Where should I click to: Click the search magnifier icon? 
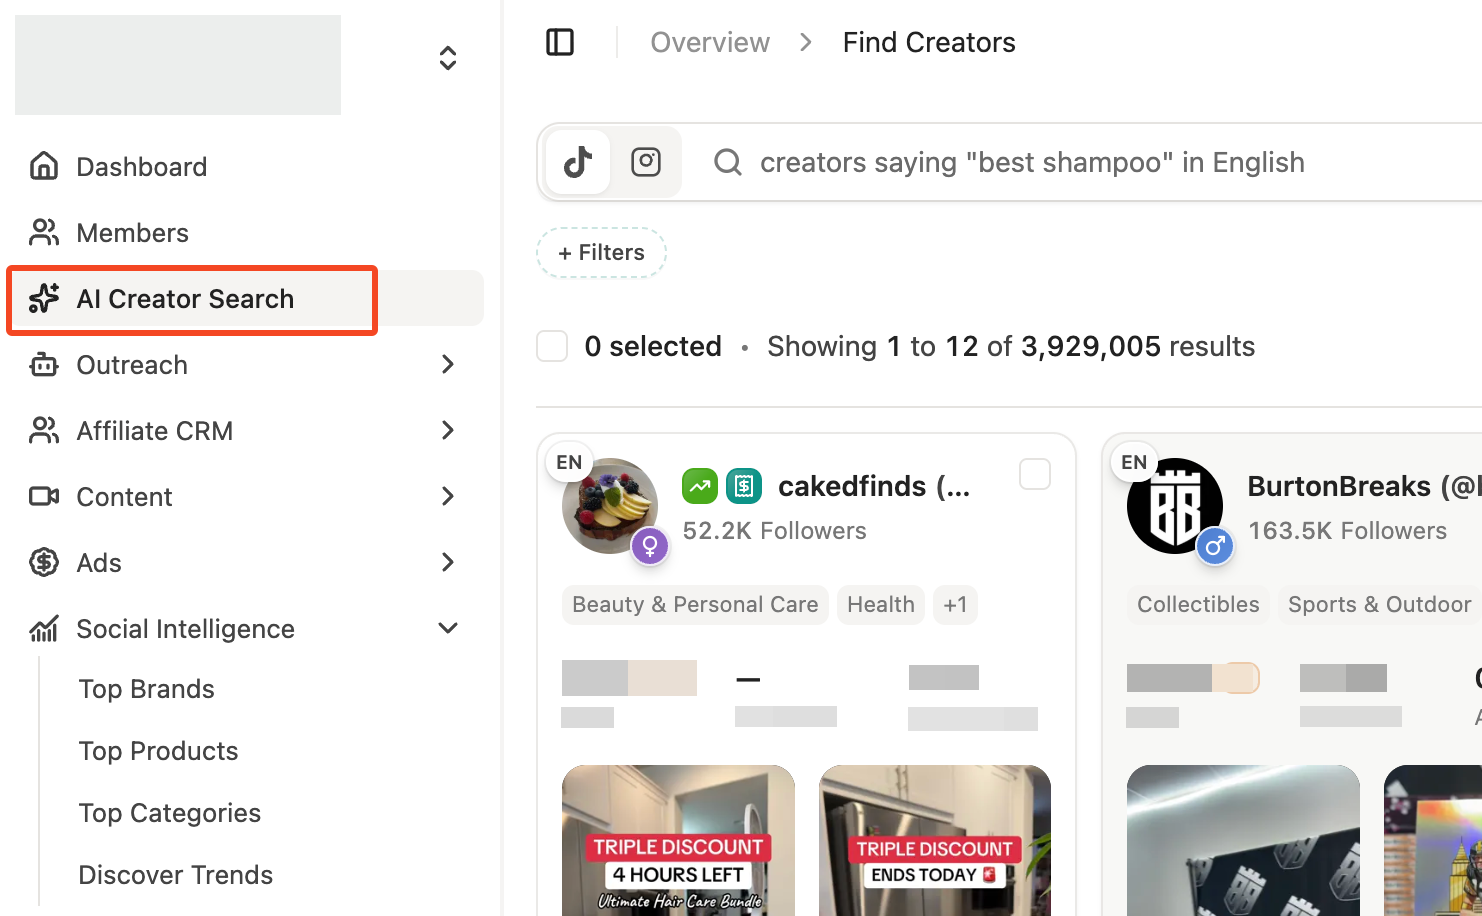[x=728, y=162]
